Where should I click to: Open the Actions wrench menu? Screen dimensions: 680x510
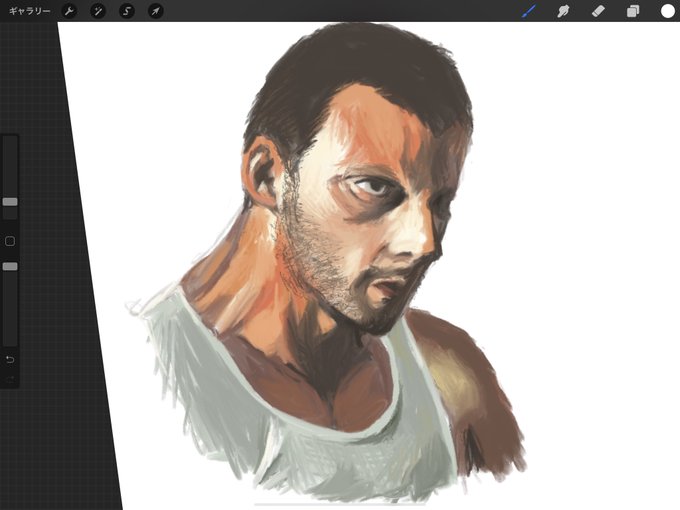coord(69,11)
